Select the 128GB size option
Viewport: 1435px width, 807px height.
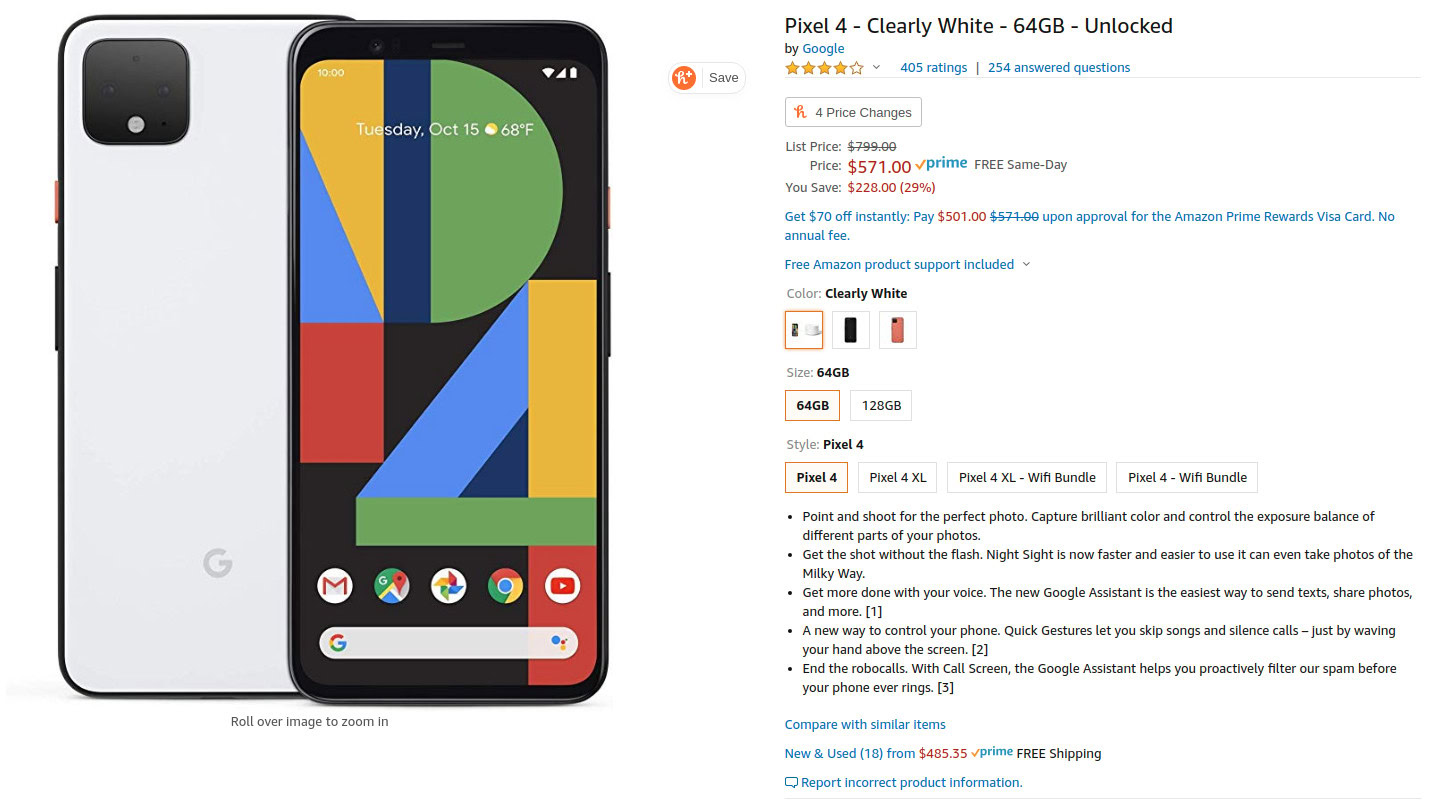pyautogui.click(x=881, y=406)
